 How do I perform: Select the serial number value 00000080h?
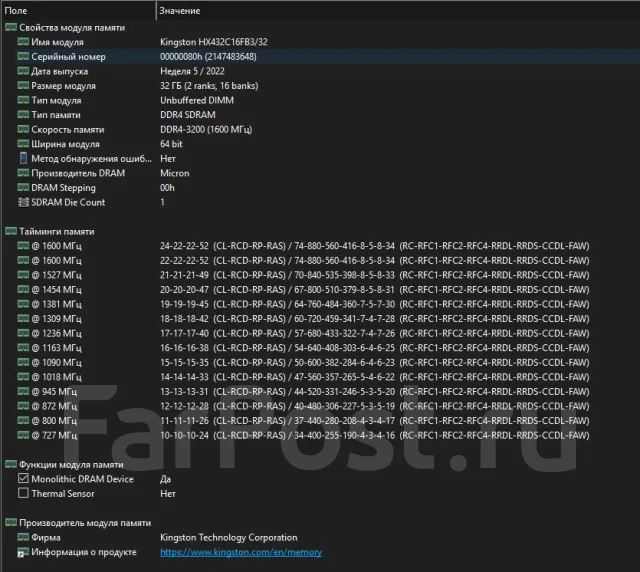tap(208, 57)
